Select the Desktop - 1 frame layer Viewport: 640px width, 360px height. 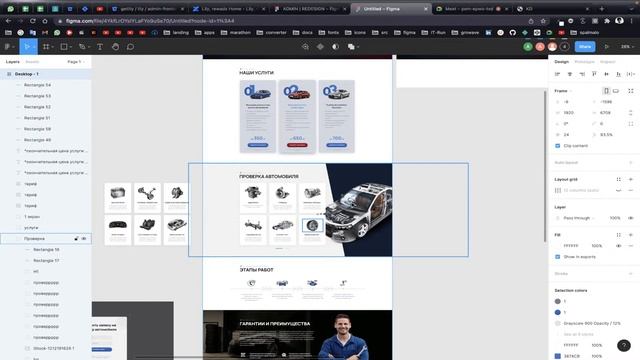(46, 74)
